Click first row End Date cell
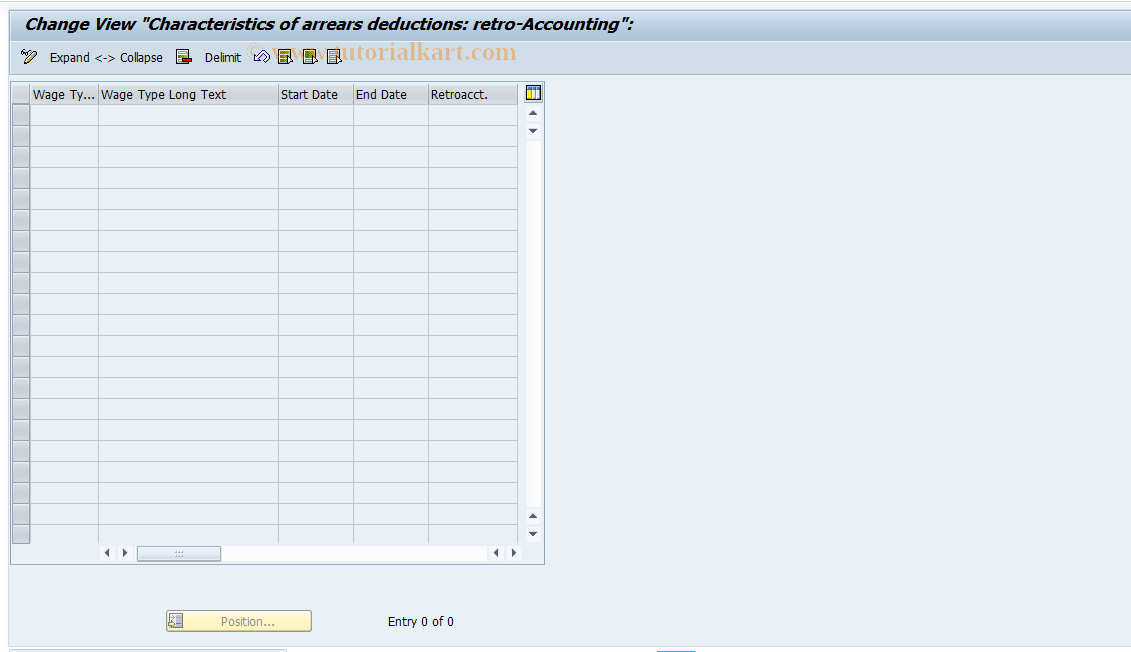Viewport: 1131px width, 652px height. (x=391, y=115)
